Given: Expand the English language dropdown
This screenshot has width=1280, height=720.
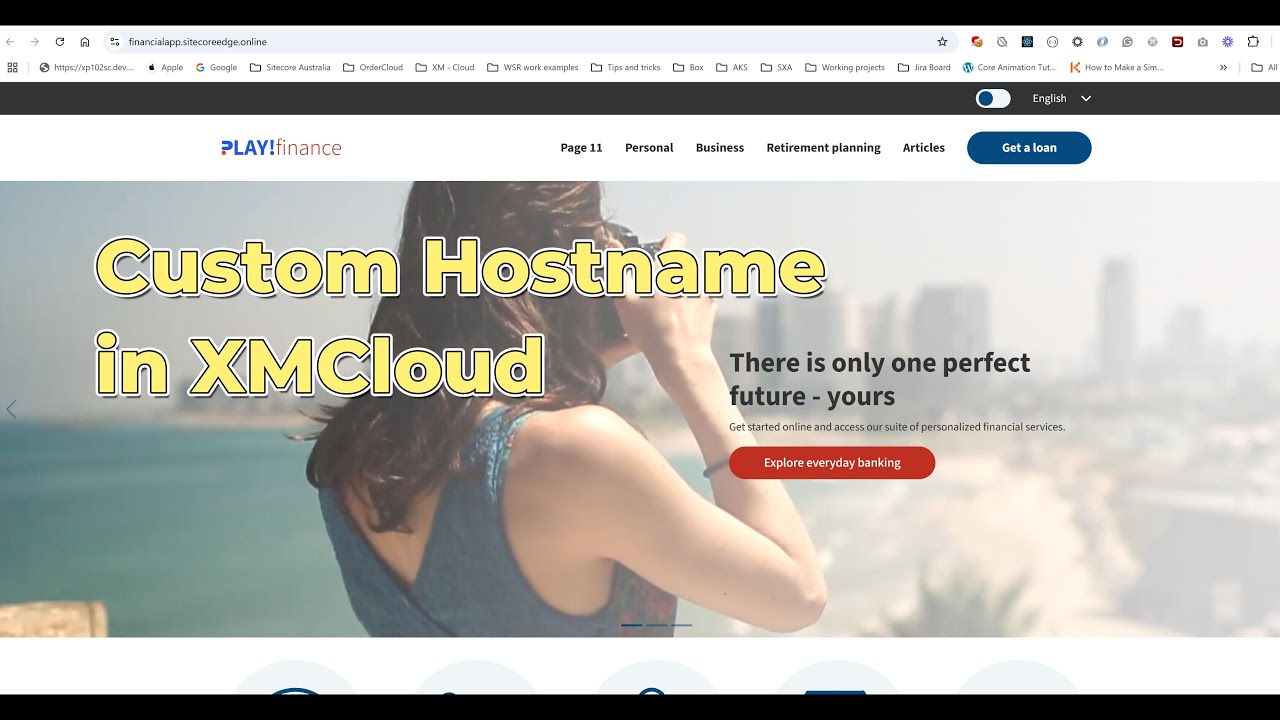Looking at the screenshot, I should pos(1062,98).
